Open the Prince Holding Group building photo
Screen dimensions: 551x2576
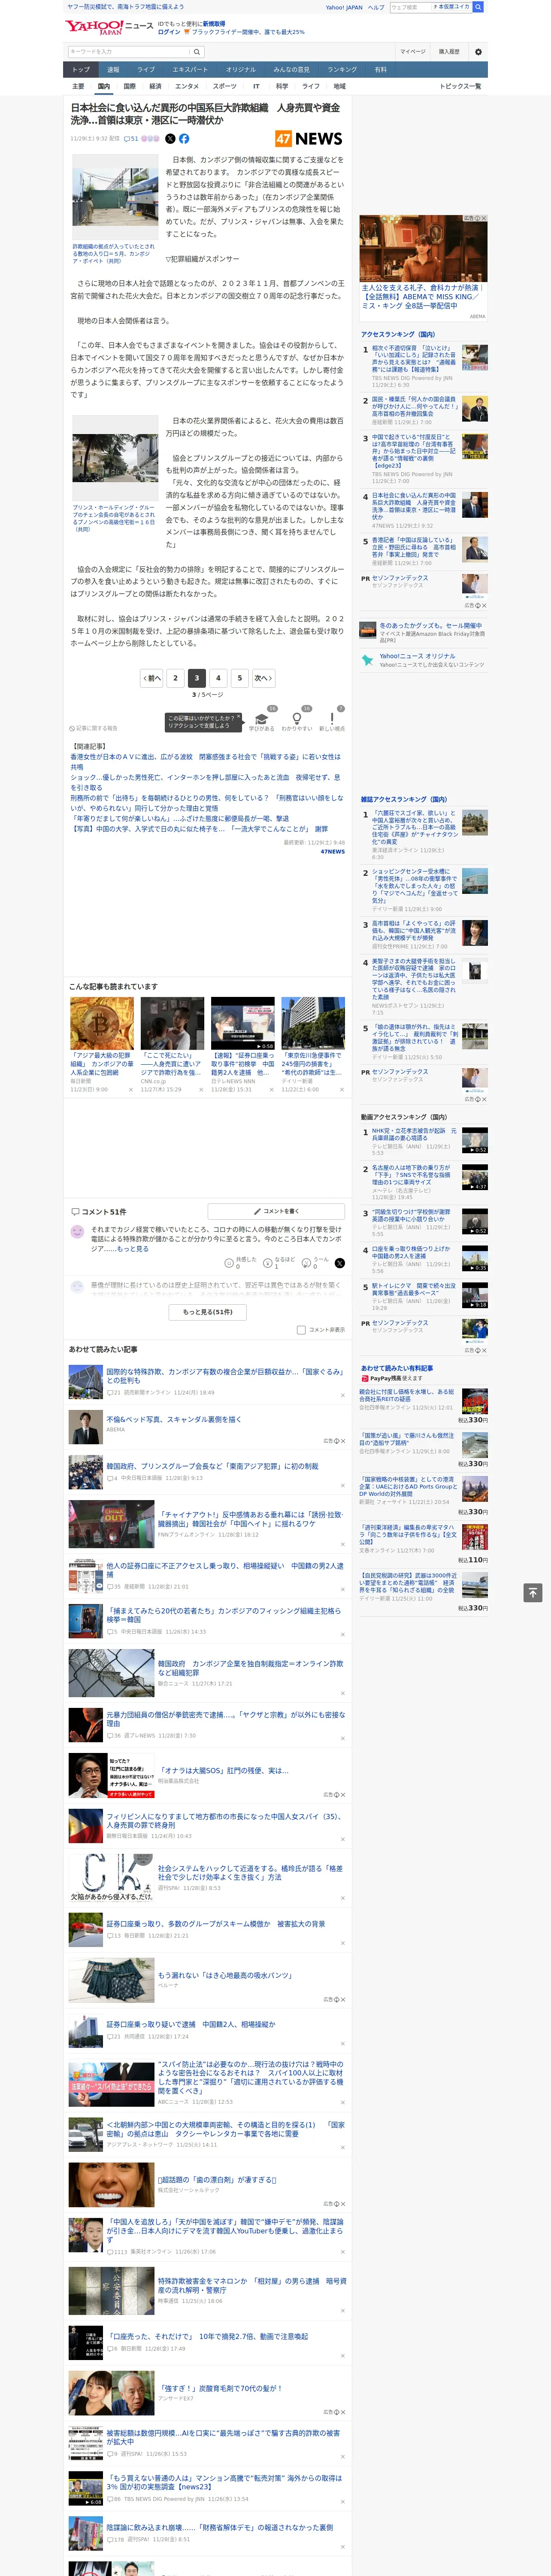point(115,458)
